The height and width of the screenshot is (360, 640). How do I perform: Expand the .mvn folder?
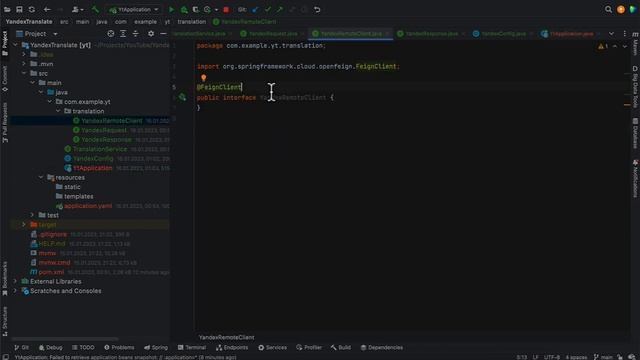pyautogui.click(x=24, y=64)
